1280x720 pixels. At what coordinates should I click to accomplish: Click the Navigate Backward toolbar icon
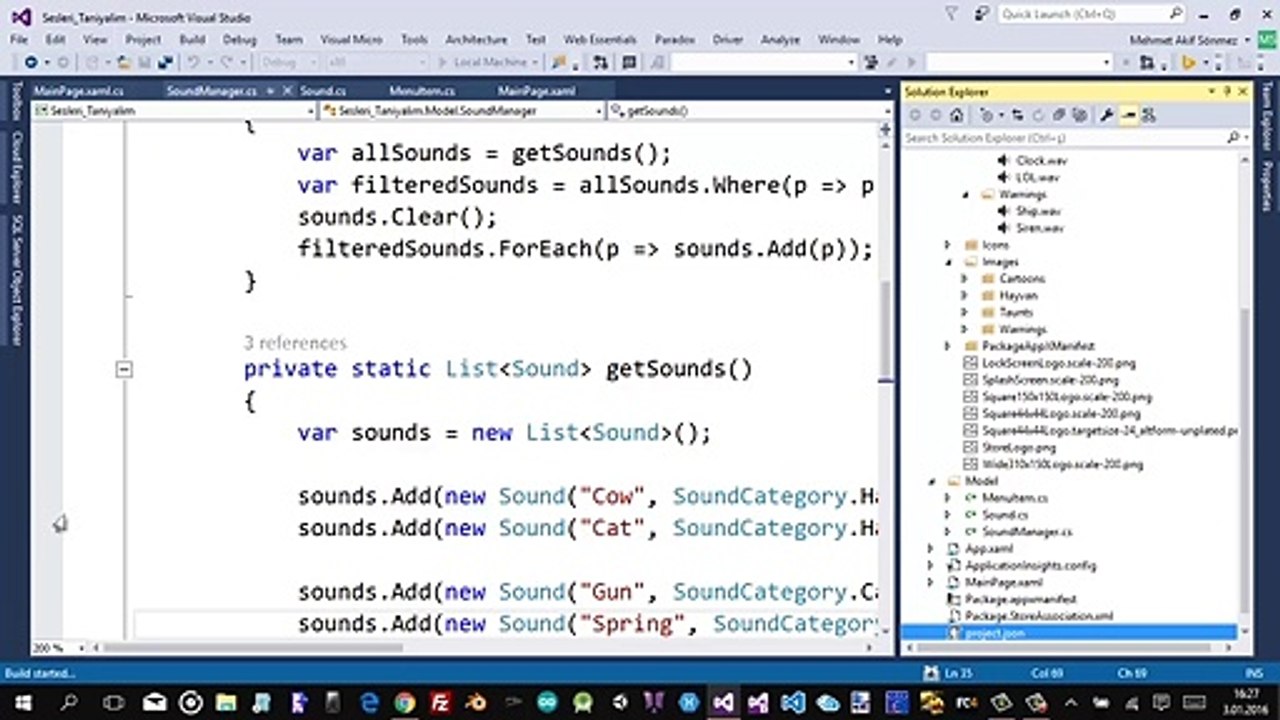[x=32, y=62]
